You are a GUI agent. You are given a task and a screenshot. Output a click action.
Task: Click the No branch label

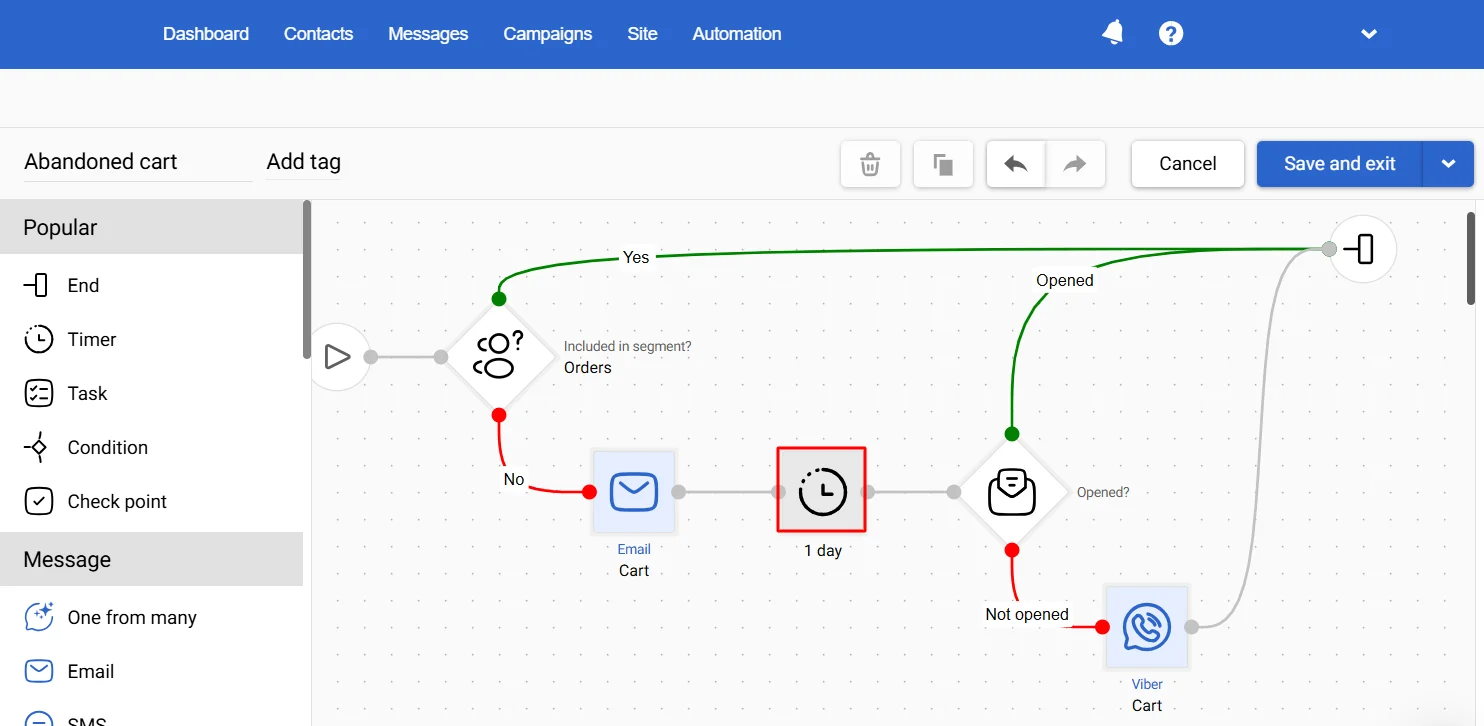514,479
